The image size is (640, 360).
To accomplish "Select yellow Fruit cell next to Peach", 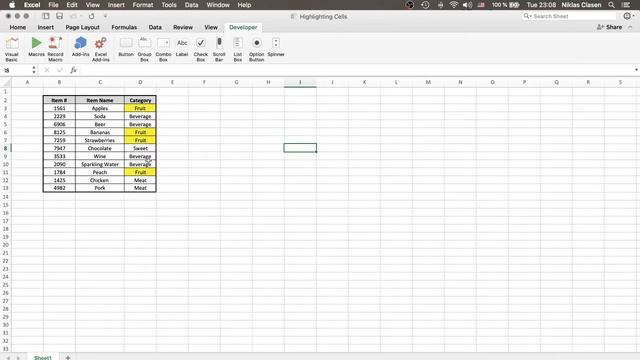I will pyautogui.click(x=140, y=172).
